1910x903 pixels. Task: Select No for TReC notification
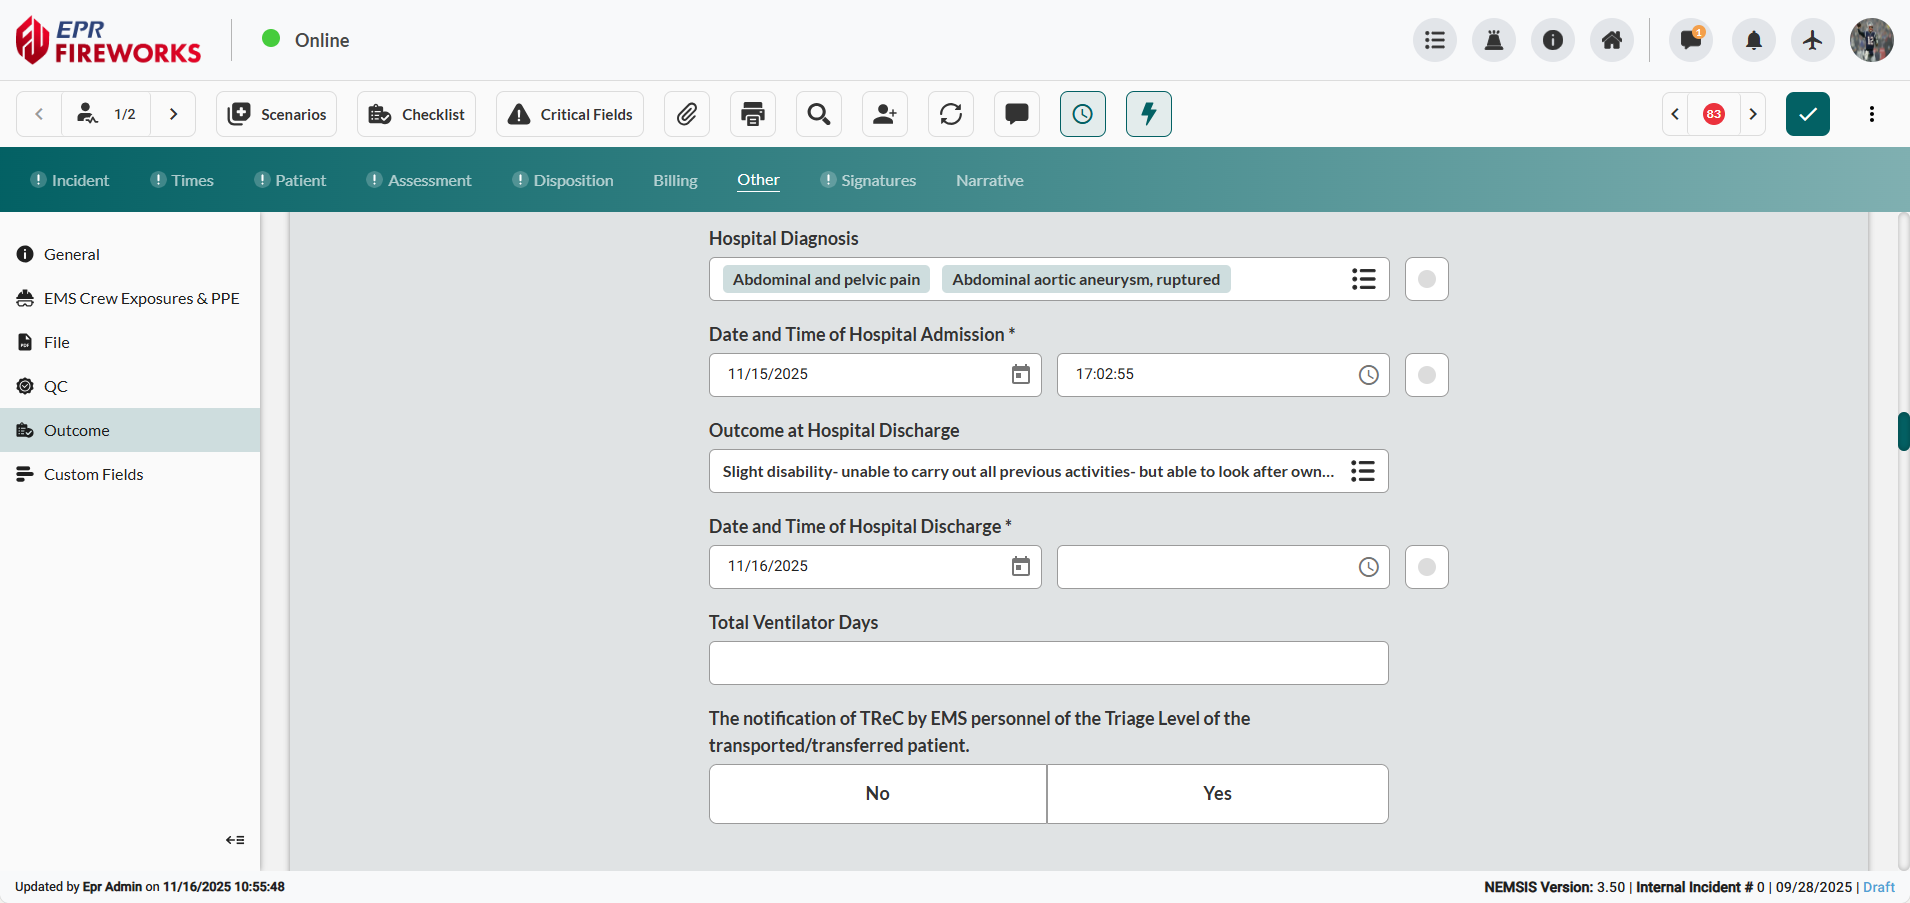pos(877,794)
